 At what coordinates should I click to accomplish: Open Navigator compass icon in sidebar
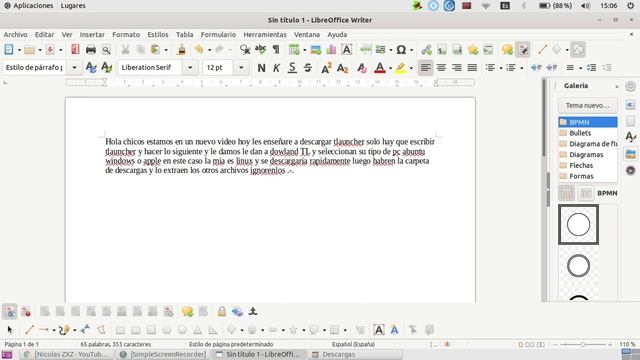coord(631,170)
